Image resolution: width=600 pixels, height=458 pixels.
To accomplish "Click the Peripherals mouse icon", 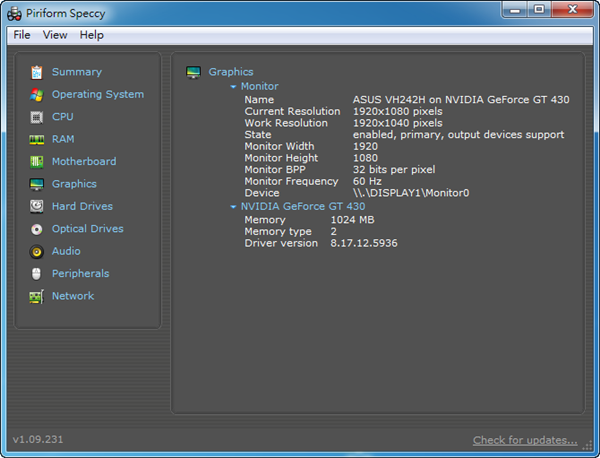I will coord(37,274).
